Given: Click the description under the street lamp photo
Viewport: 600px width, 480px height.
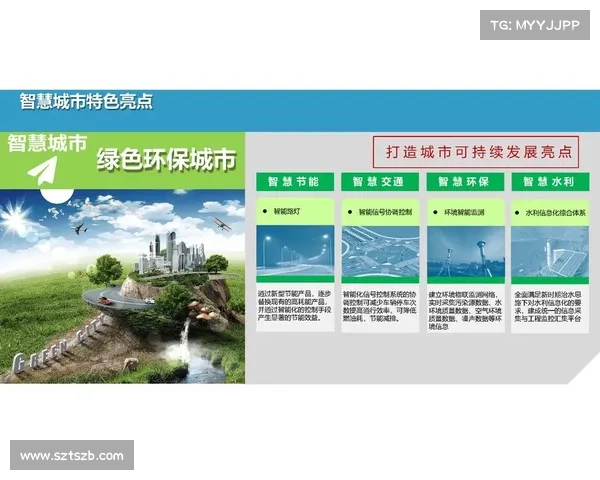Looking at the screenshot, I should pos(295,305).
